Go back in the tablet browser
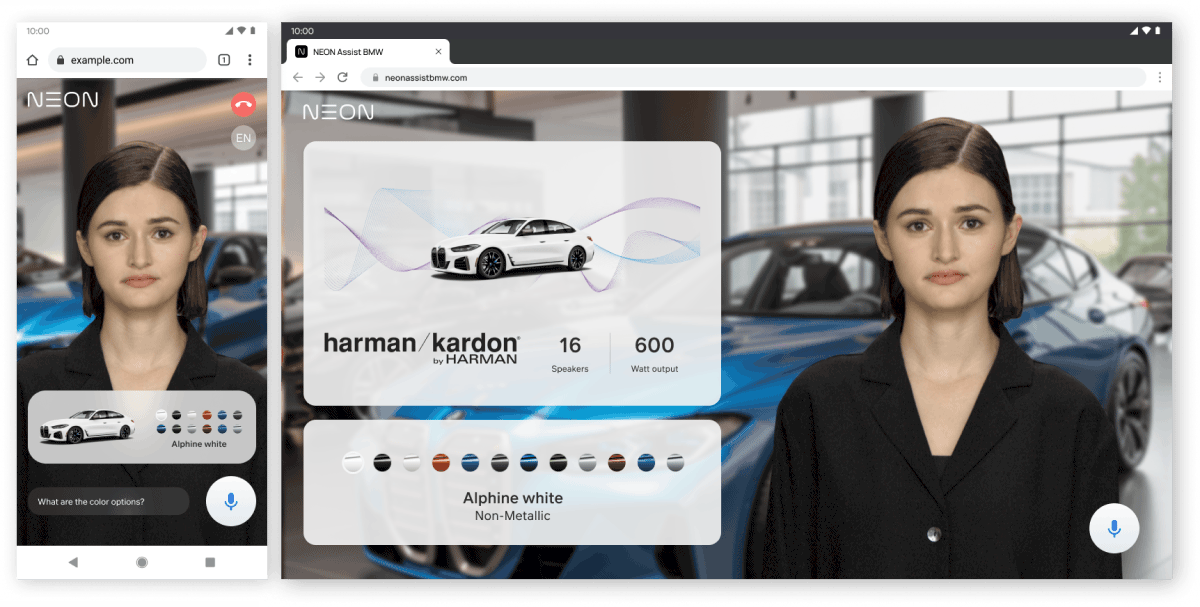 click(298, 77)
